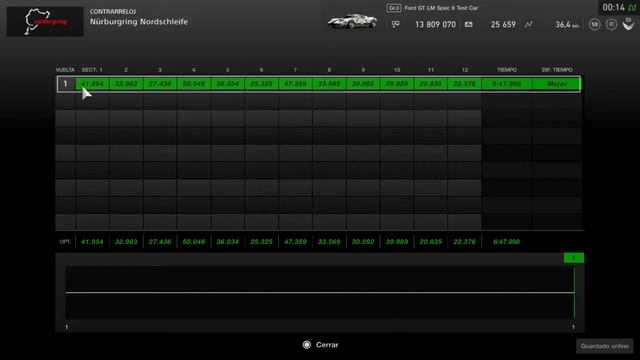Click lap 1 sector 9 time 30.092

pos(363,84)
